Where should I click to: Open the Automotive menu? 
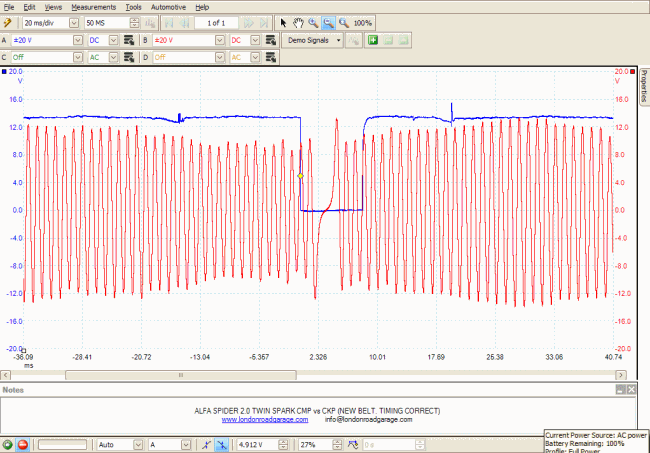click(x=167, y=7)
